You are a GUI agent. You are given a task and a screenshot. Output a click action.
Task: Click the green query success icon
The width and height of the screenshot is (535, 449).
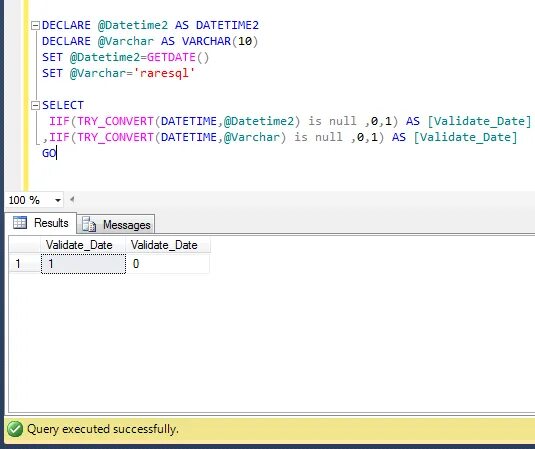[15, 429]
